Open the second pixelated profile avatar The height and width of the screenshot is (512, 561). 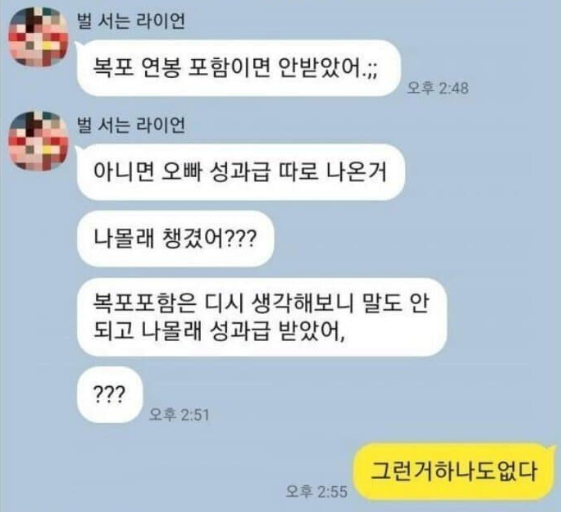point(38,141)
